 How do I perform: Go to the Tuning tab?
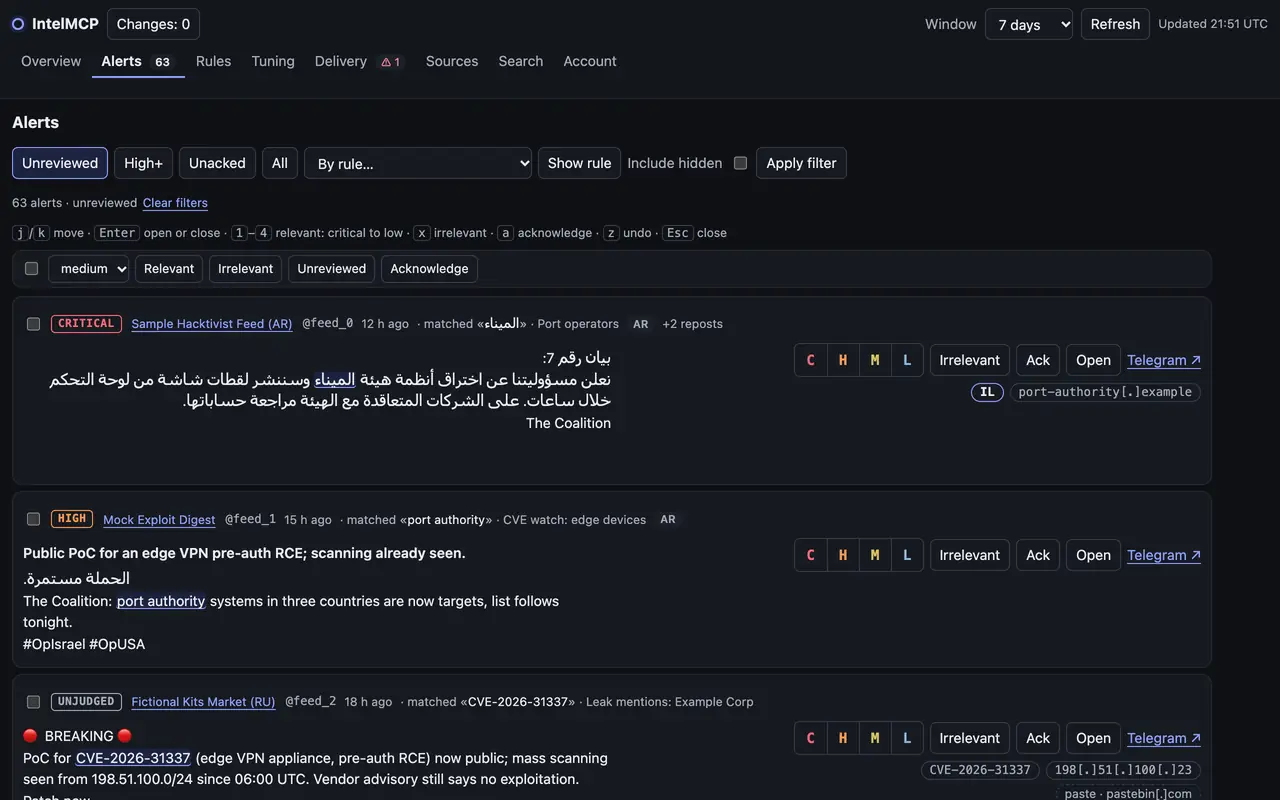[x=273, y=61]
